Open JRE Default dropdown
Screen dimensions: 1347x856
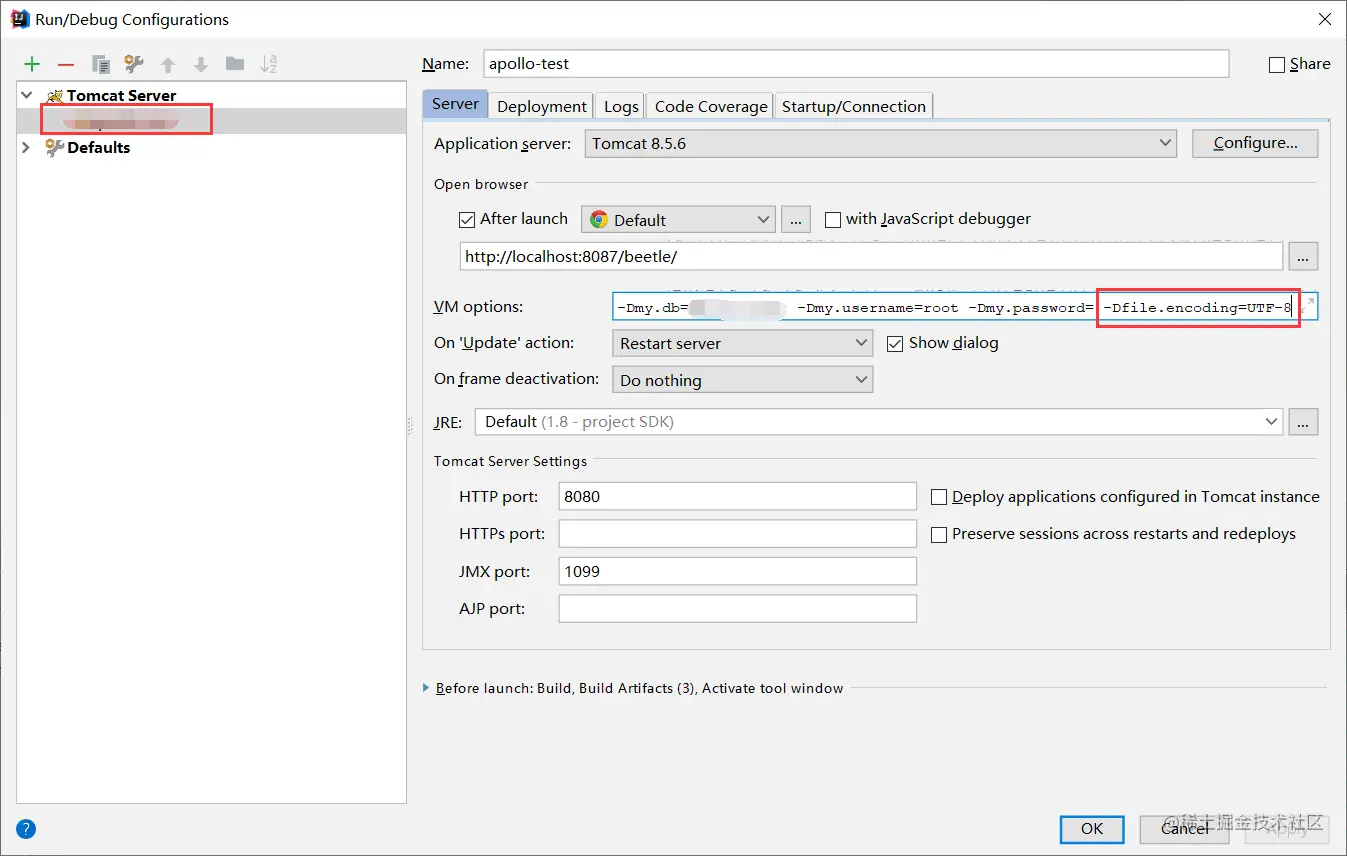click(x=879, y=422)
